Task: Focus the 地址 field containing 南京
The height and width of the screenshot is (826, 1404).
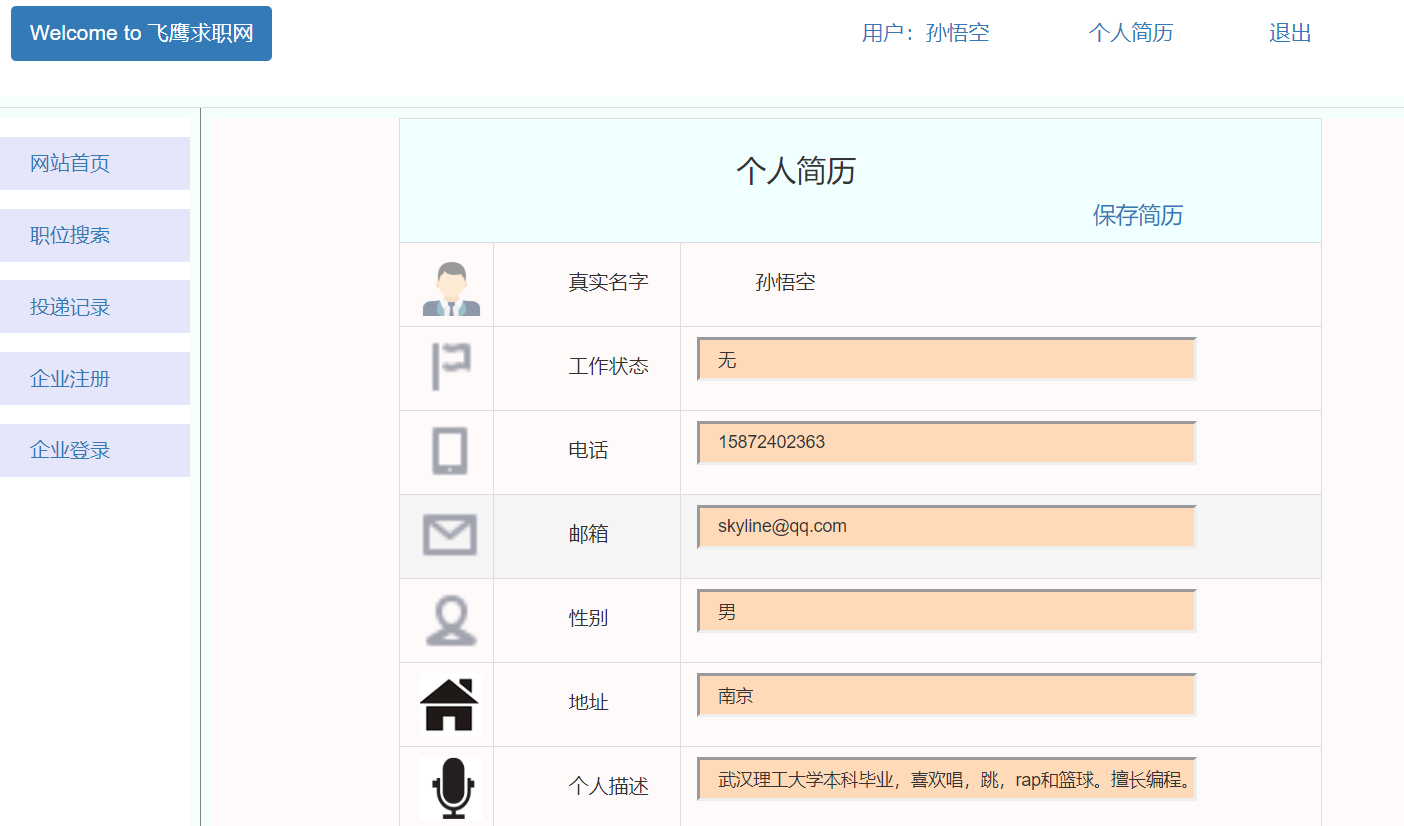Action: (x=946, y=695)
